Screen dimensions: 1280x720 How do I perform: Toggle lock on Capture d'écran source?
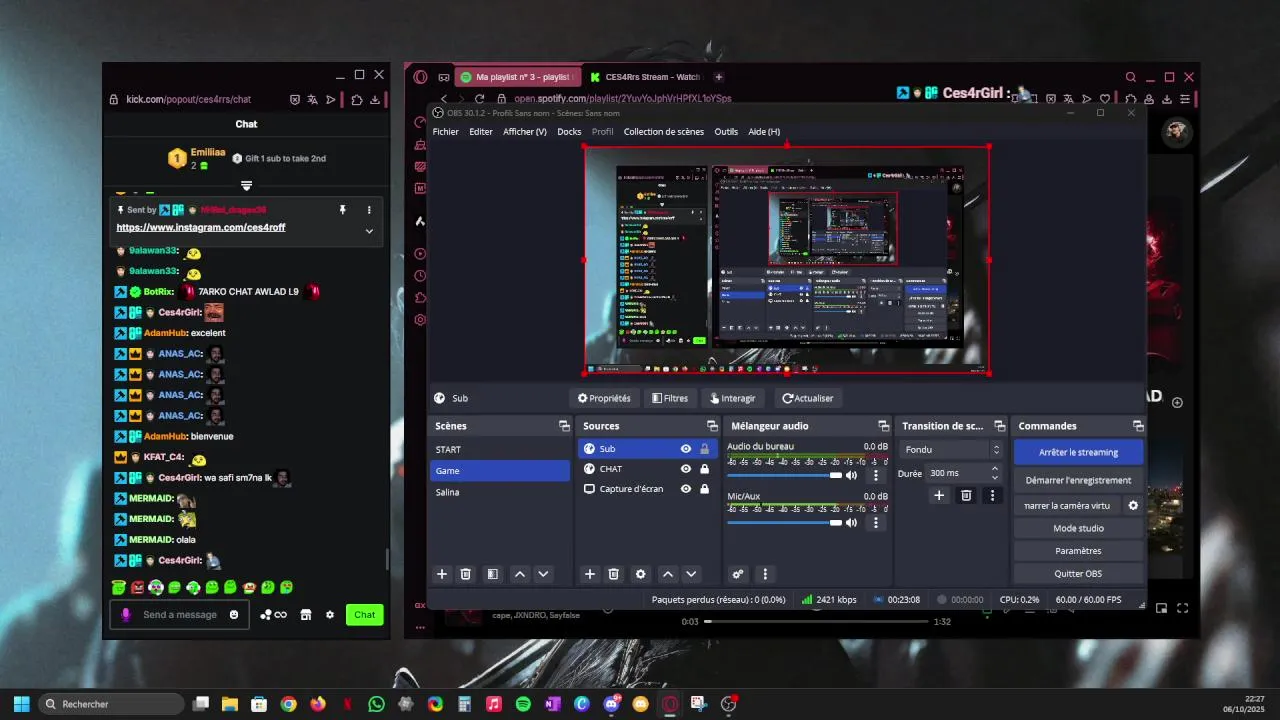tap(705, 489)
